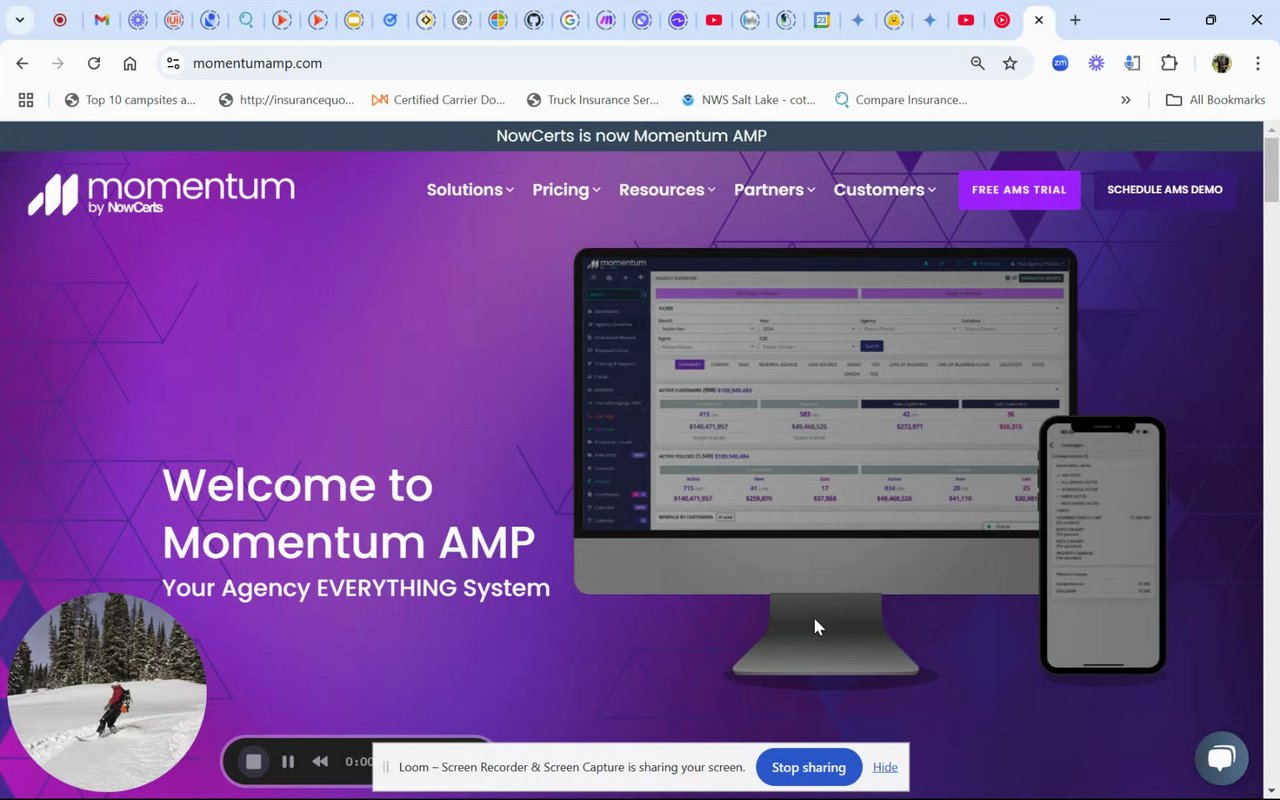The width and height of the screenshot is (1280, 800).
Task: Click the Loom webcam bubble
Action: (x=107, y=692)
